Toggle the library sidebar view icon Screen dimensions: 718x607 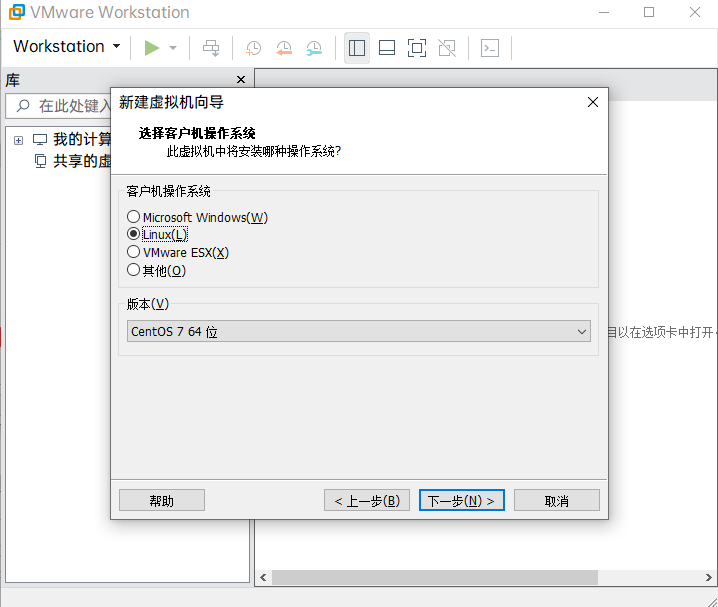coord(357,48)
